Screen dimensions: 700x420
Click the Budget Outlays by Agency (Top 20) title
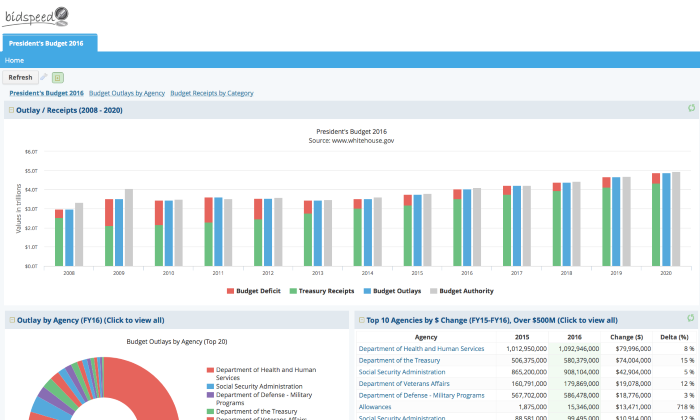(x=177, y=341)
